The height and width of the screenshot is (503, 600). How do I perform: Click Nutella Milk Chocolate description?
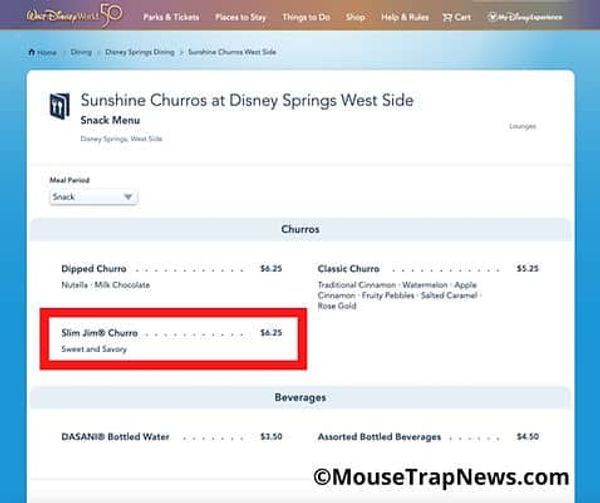tap(106, 285)
